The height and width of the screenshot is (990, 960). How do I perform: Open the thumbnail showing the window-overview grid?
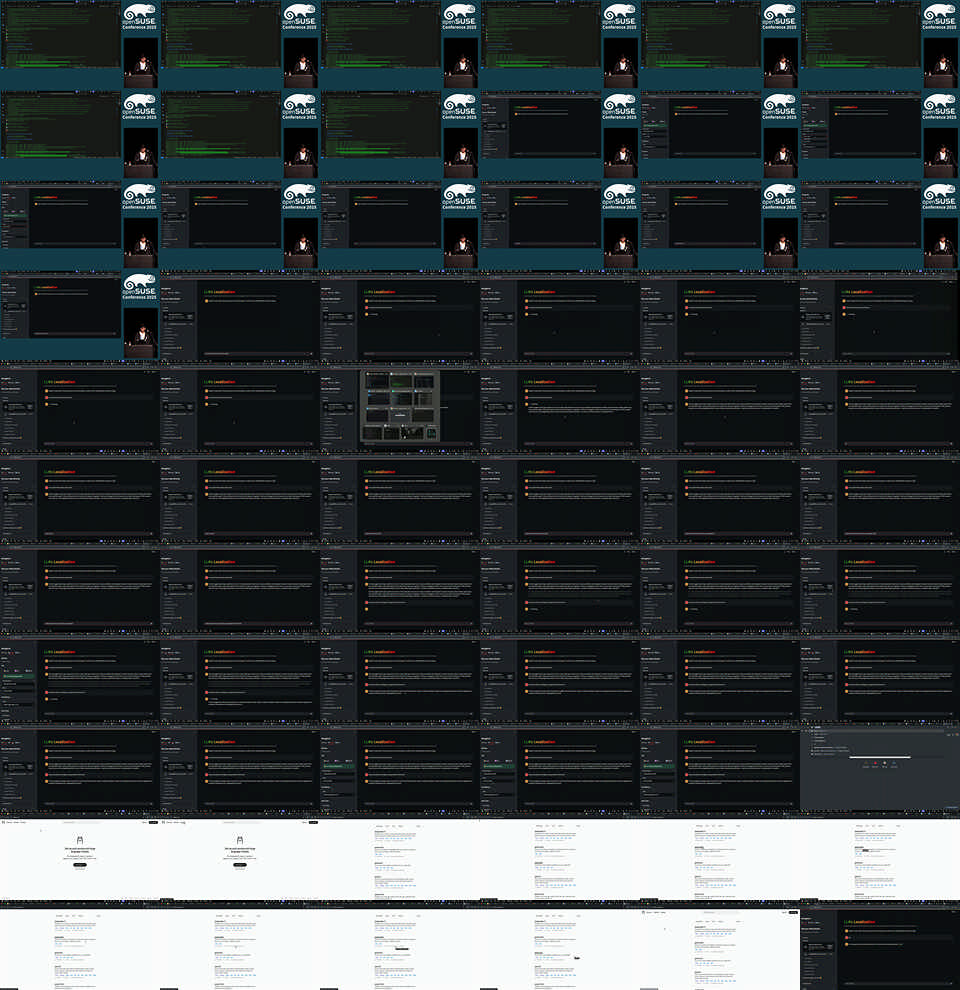point(400,405)
